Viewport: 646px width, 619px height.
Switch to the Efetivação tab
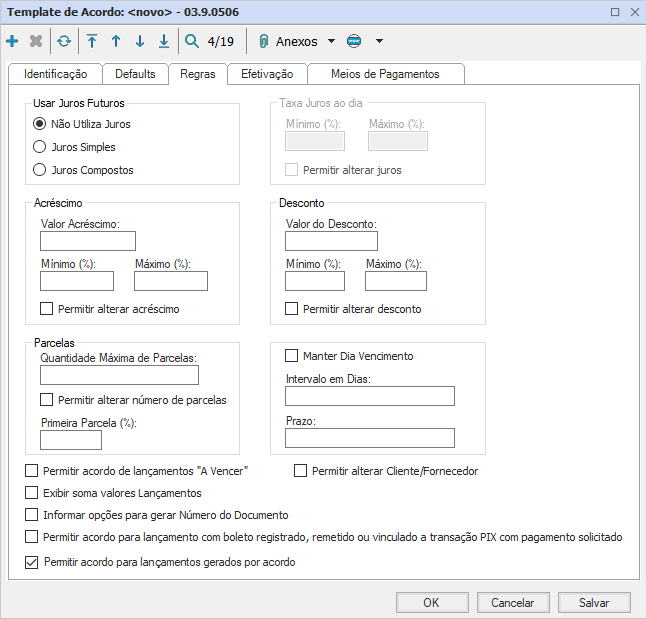click(266, 74)
